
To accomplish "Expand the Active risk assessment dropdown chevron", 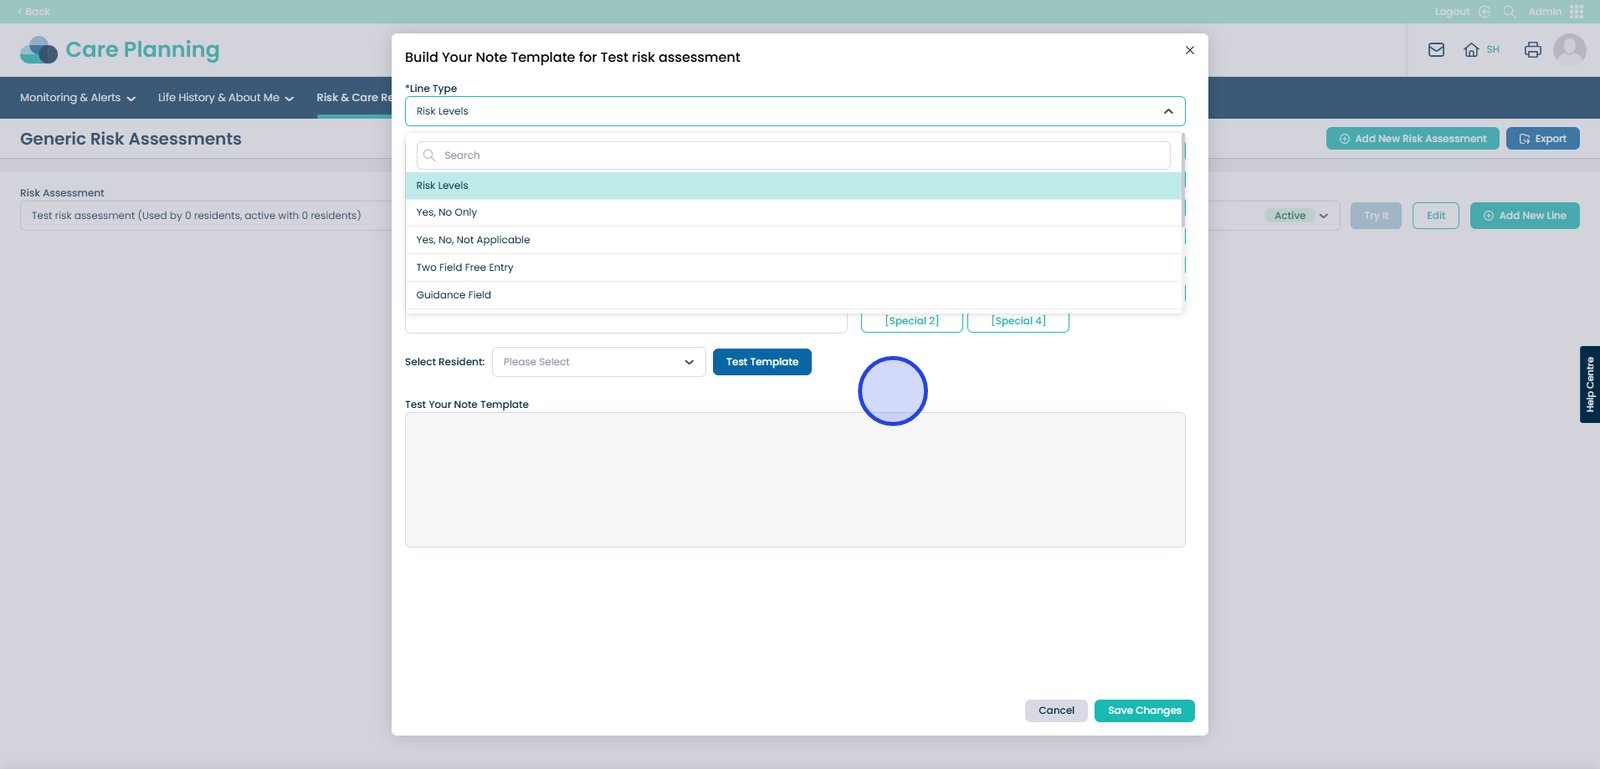I will tap(1324, 216).
